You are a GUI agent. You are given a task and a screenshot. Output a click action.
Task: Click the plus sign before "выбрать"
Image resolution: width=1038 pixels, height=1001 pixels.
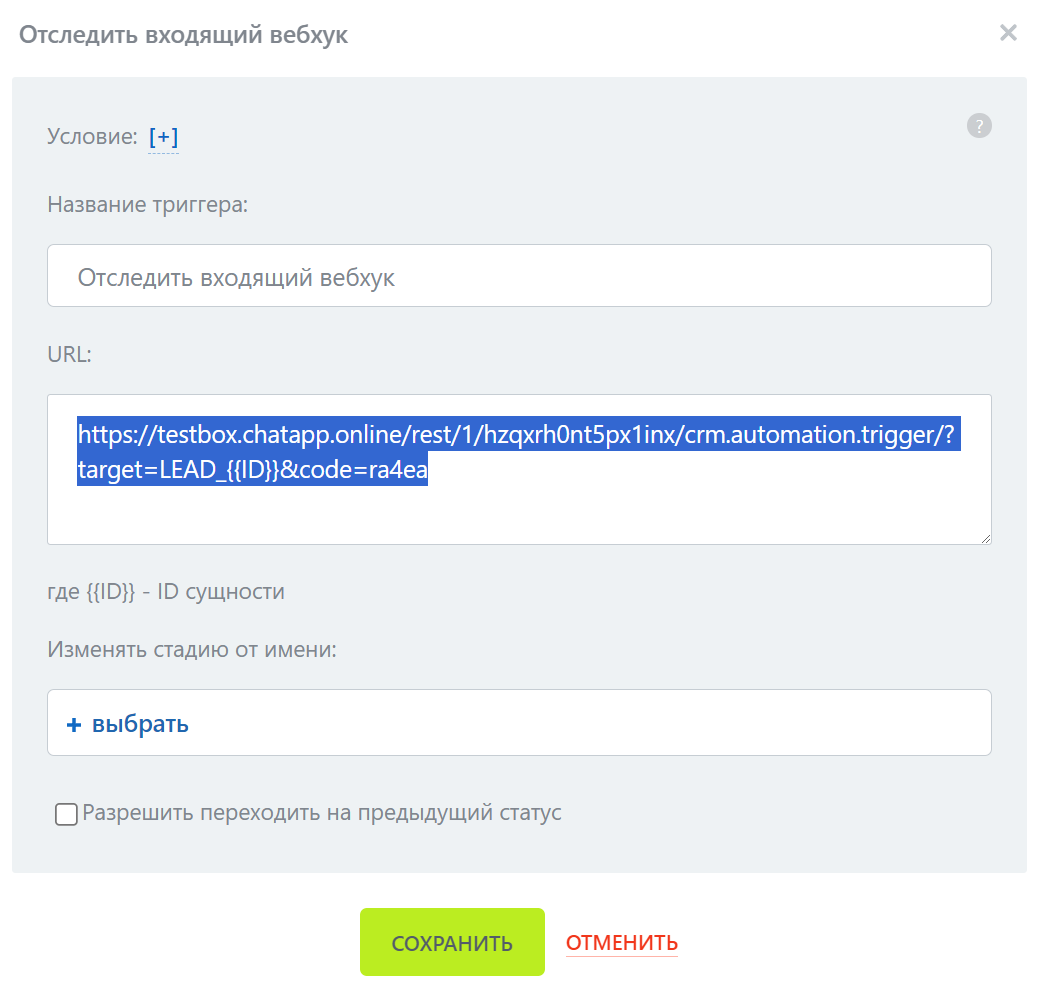point(73,725)
